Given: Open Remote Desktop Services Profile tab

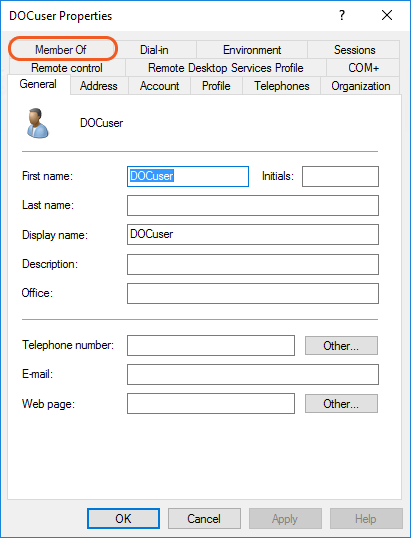Looking at the screenshot, I should [x=226, y=68].
